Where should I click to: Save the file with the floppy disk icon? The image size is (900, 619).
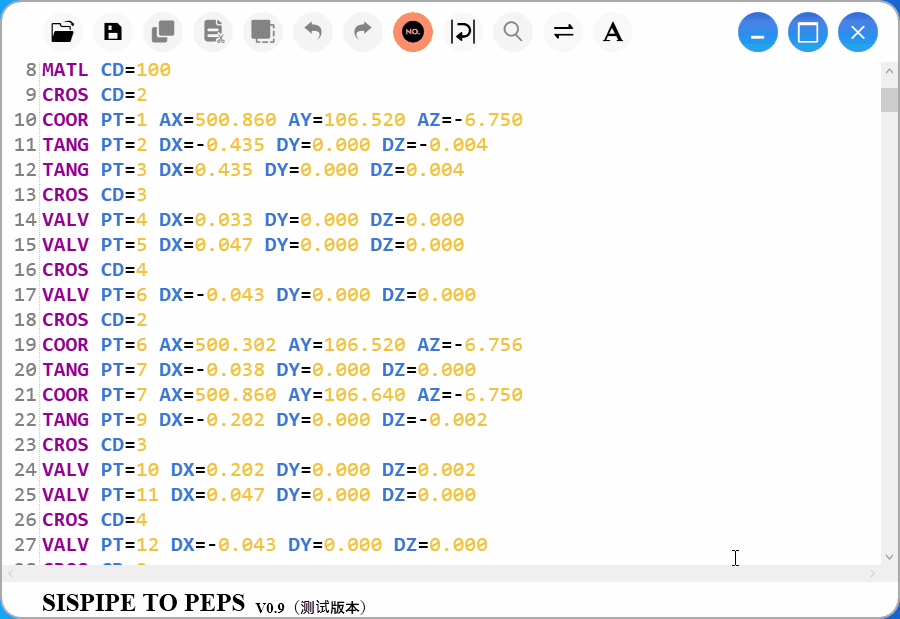click(112, 32)
